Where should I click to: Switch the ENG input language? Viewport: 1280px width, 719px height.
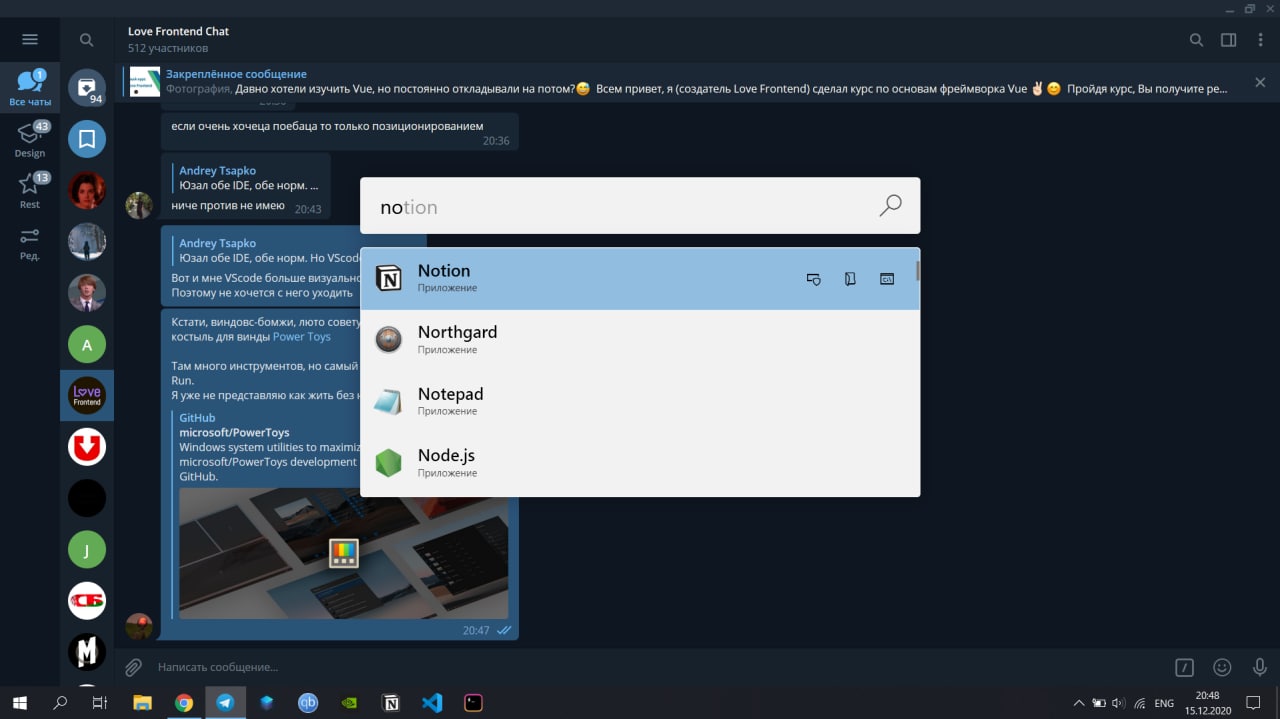tap(1164, 704)
